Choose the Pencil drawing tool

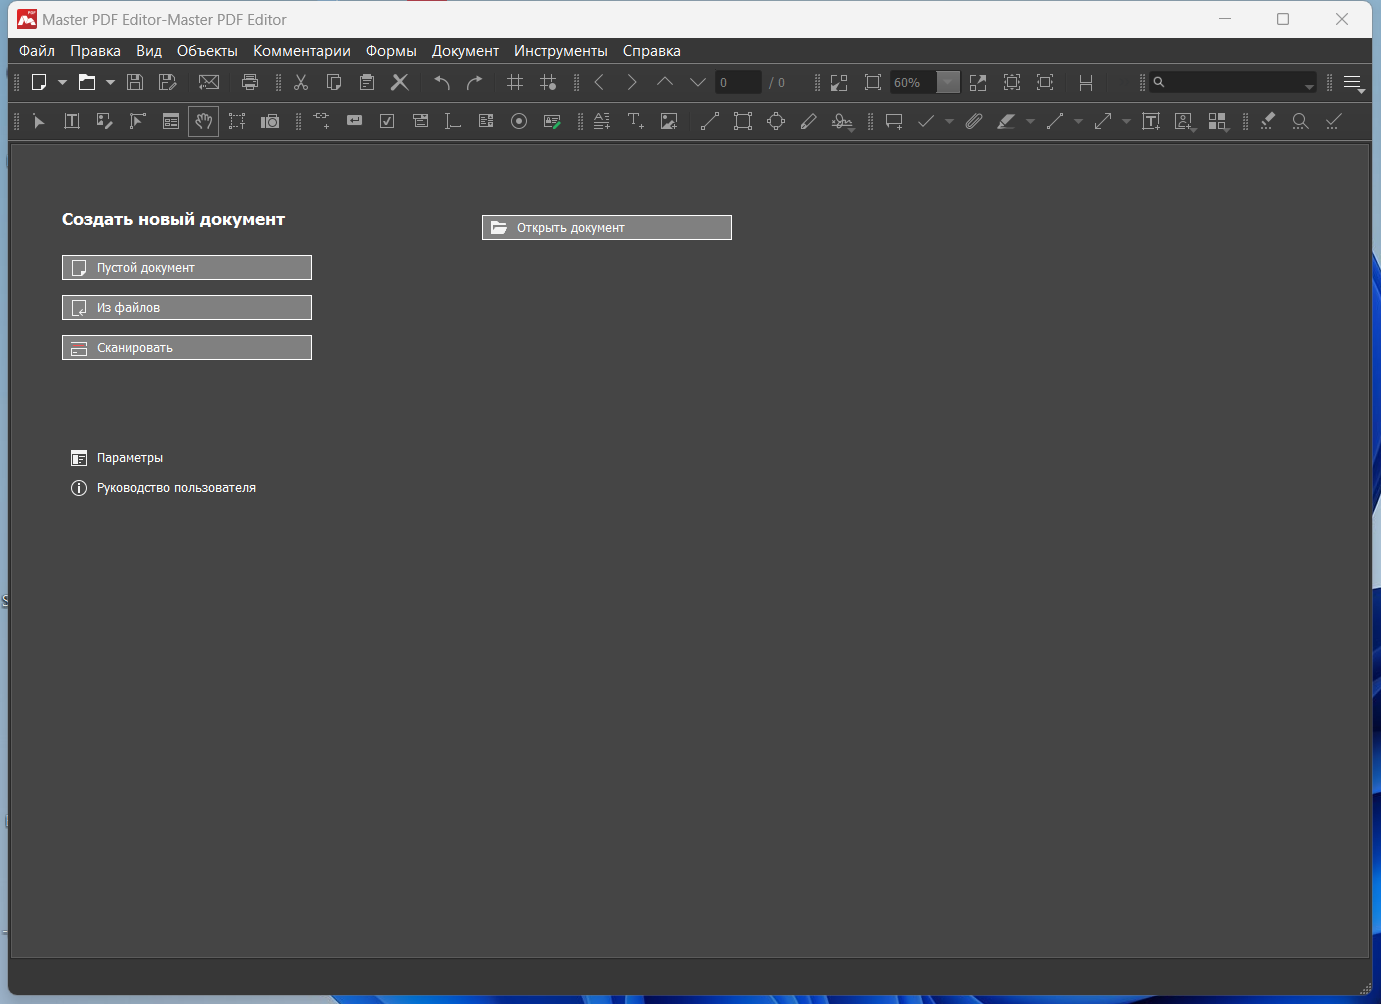809,122
